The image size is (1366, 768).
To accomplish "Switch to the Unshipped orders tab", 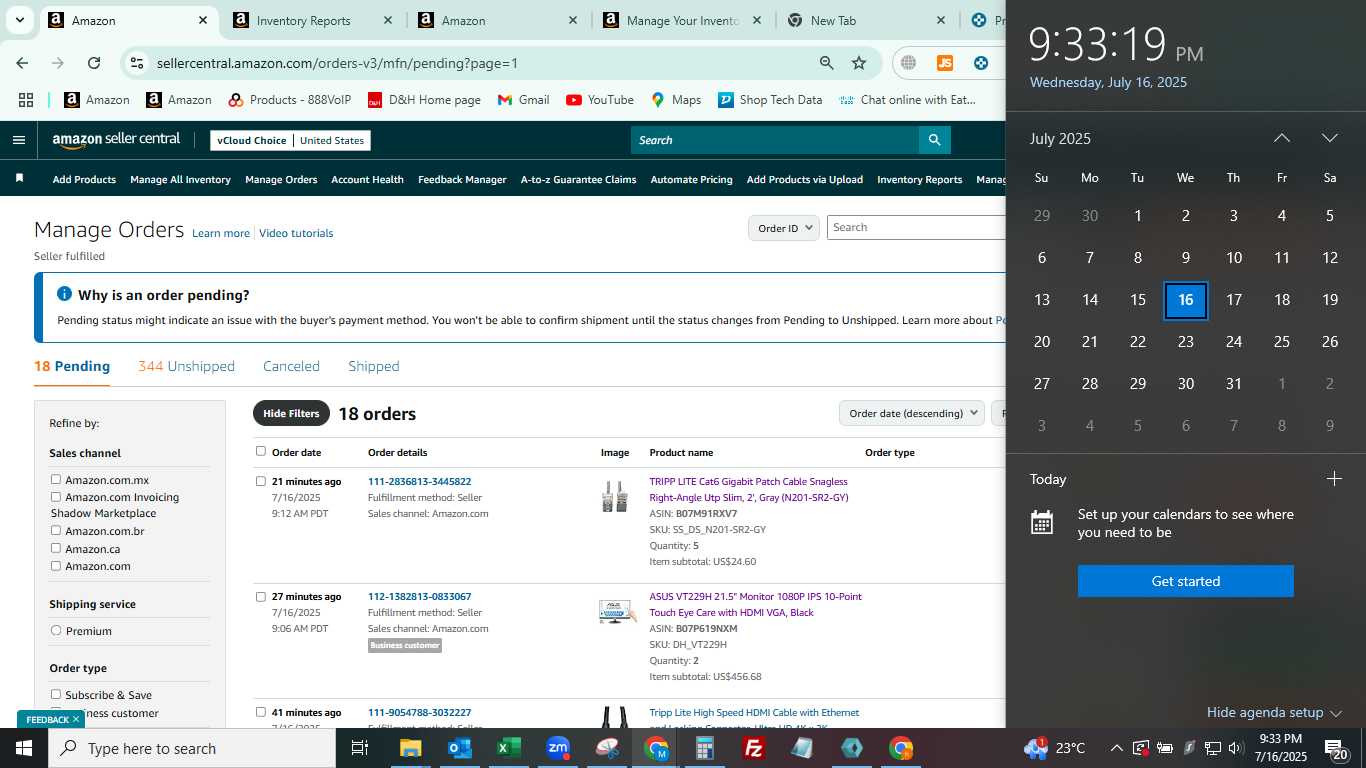I will (187, 366).
